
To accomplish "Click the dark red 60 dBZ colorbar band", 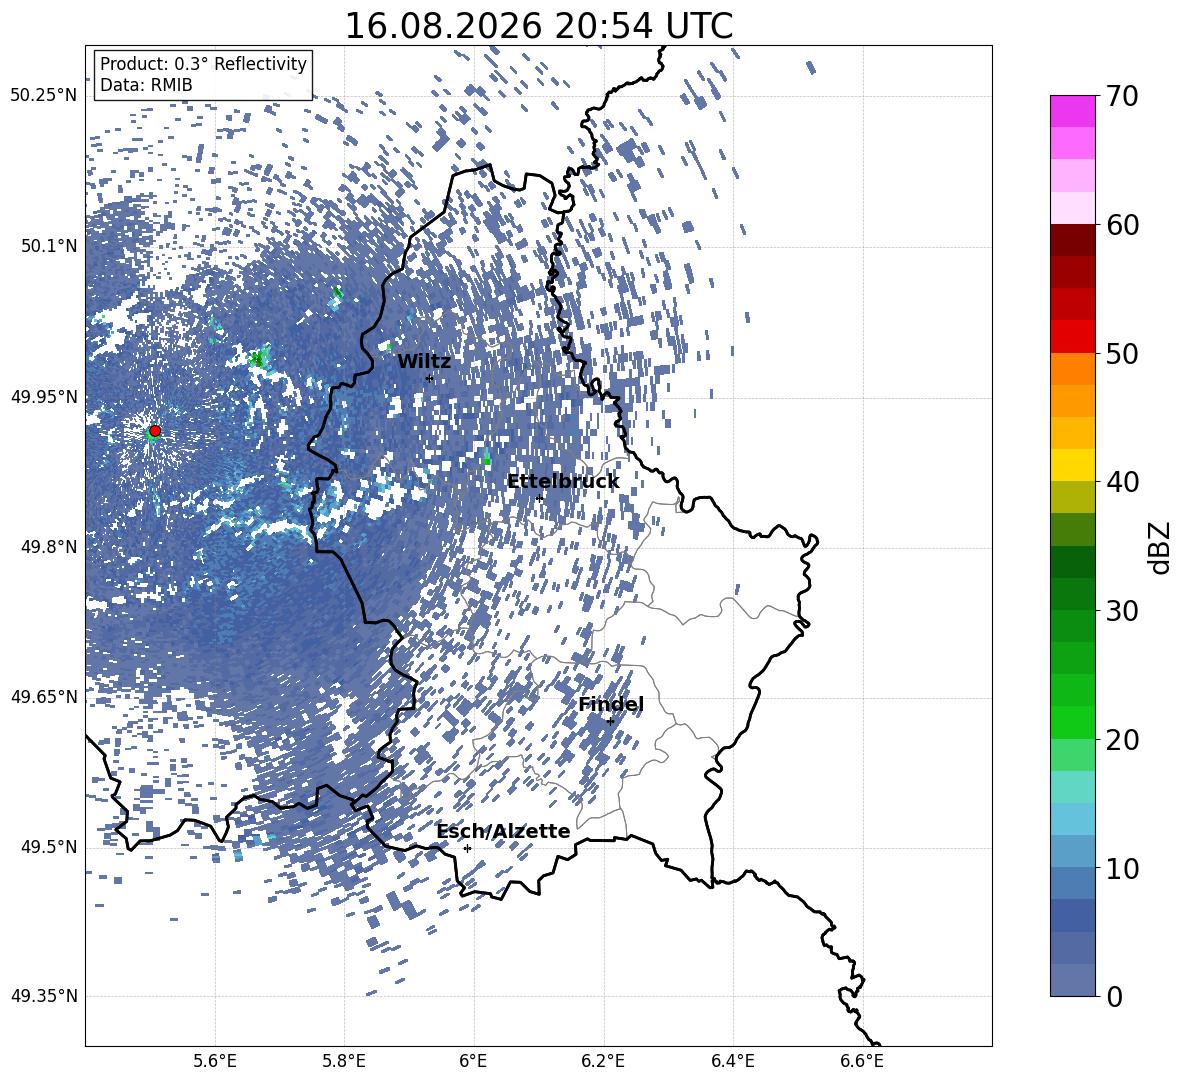I will click(x=1072, y=240).
